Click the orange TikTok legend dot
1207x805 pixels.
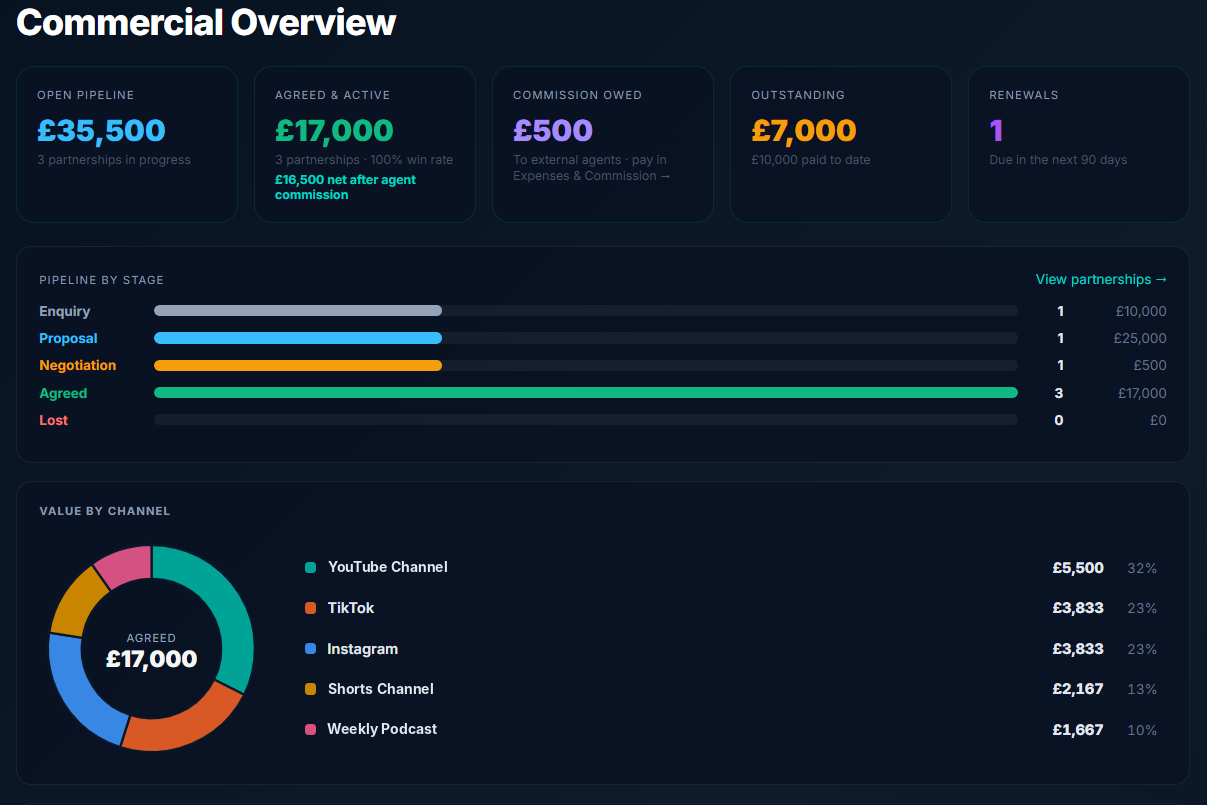(310, 608)
